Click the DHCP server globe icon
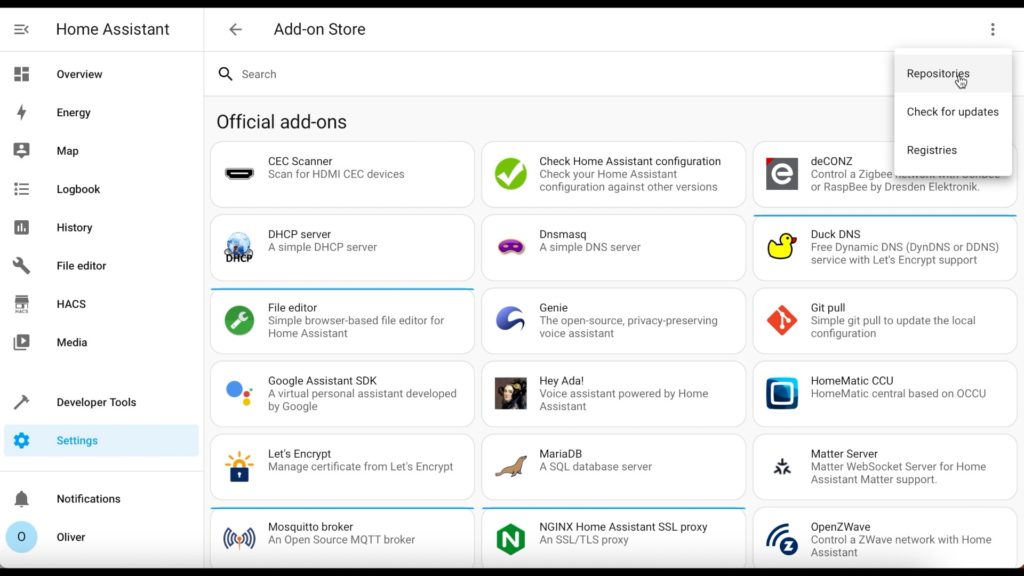1024x576 pixels. point(239,247)
